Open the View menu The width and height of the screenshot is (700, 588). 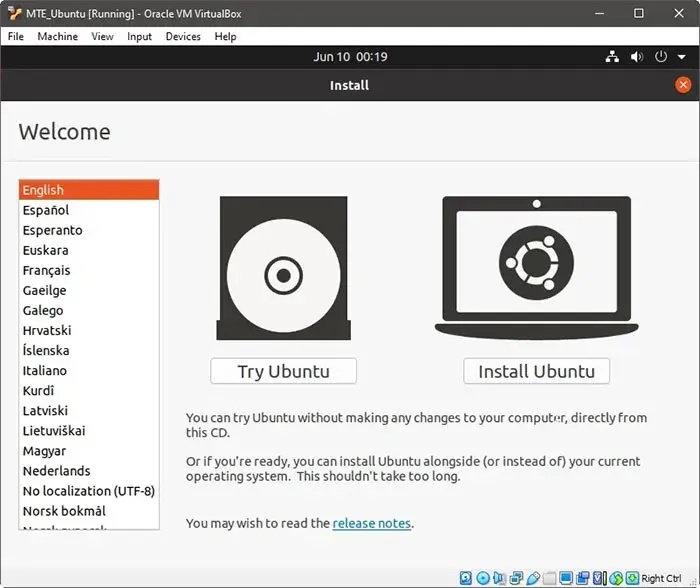point(102,37)
